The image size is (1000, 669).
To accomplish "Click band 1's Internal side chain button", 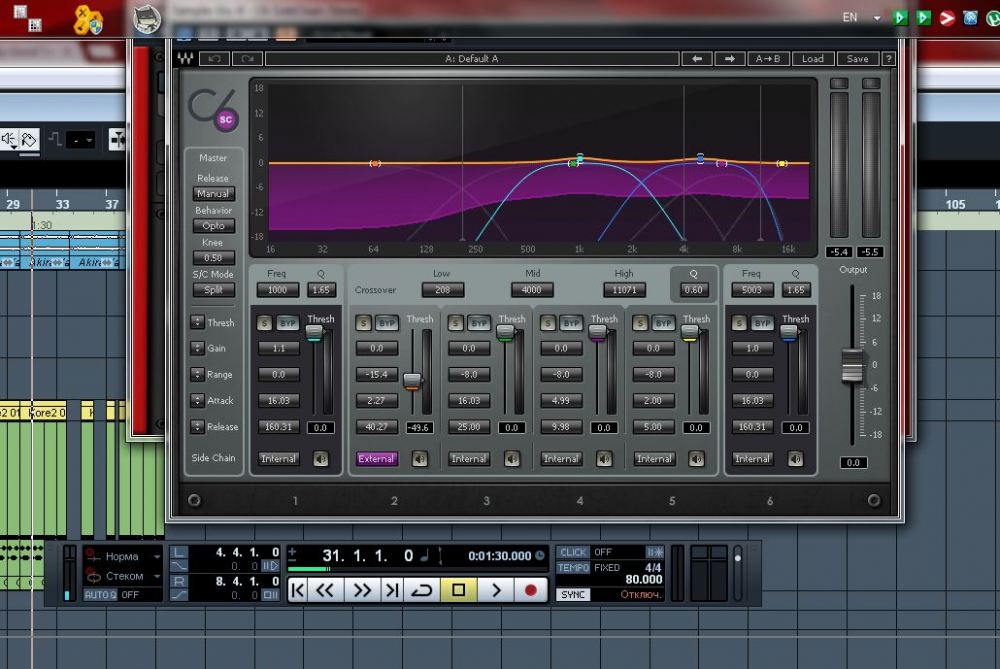I will click(x=278, y=459).
